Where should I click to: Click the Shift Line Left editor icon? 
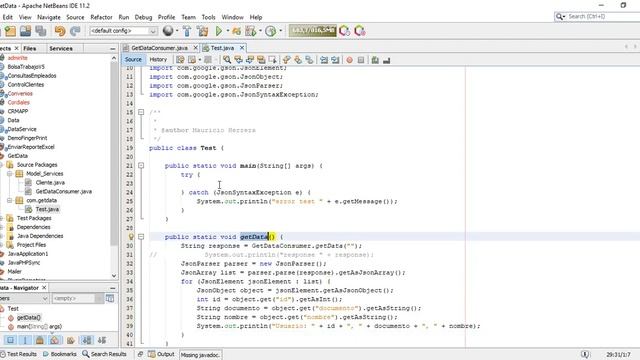tap(324, 60)
